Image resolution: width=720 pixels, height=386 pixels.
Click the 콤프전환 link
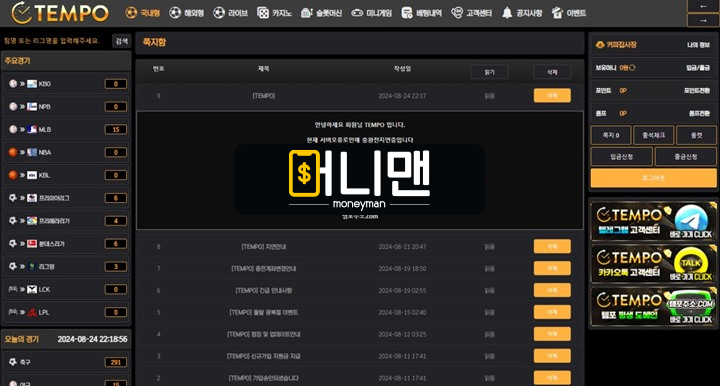click(699, 113)
